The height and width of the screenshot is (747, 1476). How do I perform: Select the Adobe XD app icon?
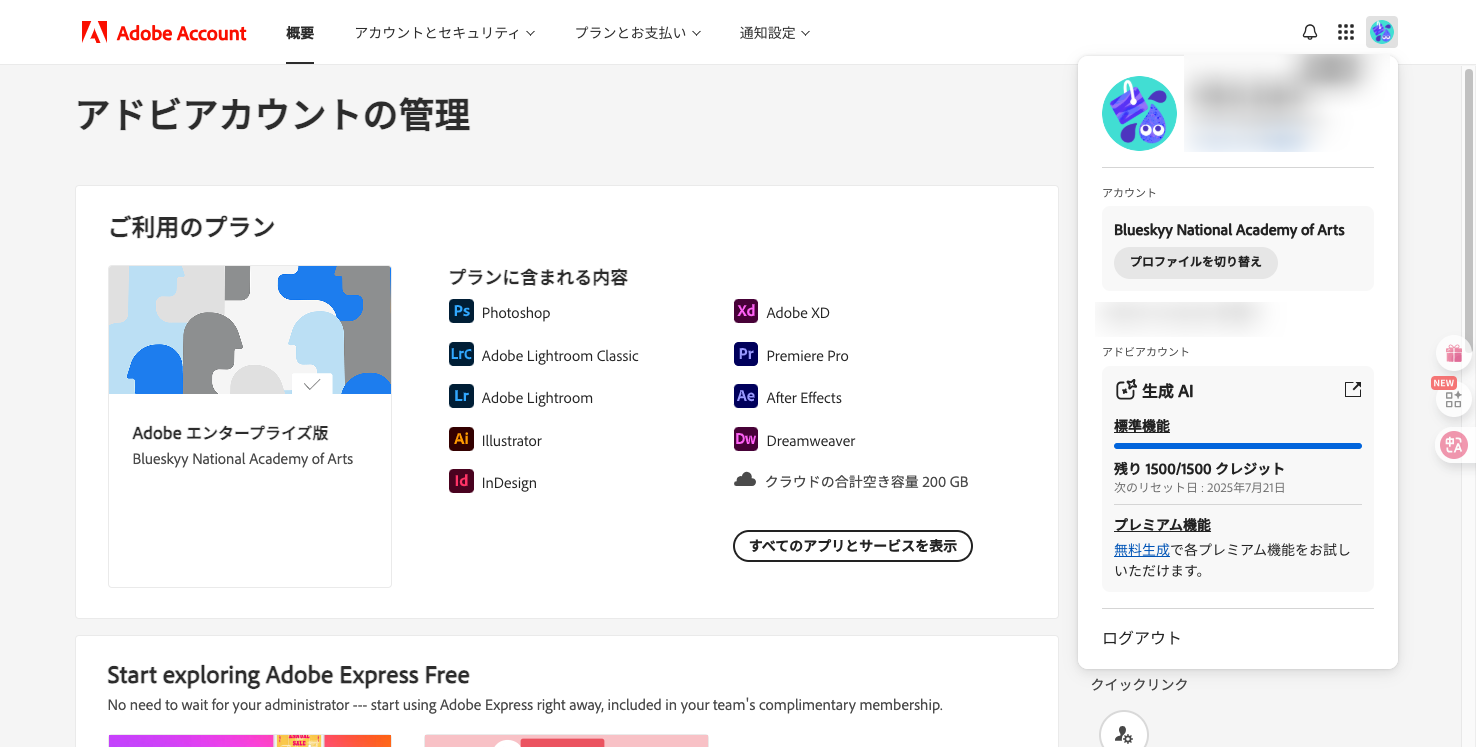[x=745, y=312]
